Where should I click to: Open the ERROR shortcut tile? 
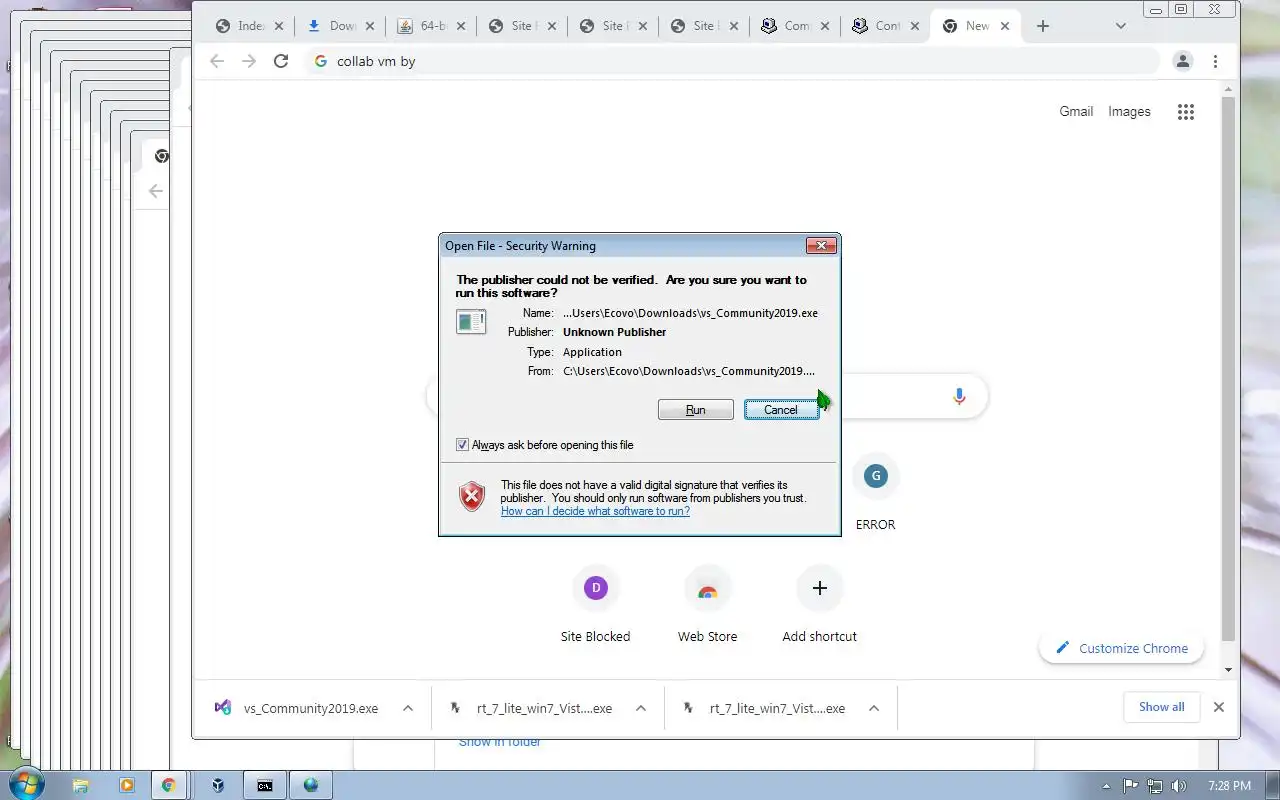[875, 492]
